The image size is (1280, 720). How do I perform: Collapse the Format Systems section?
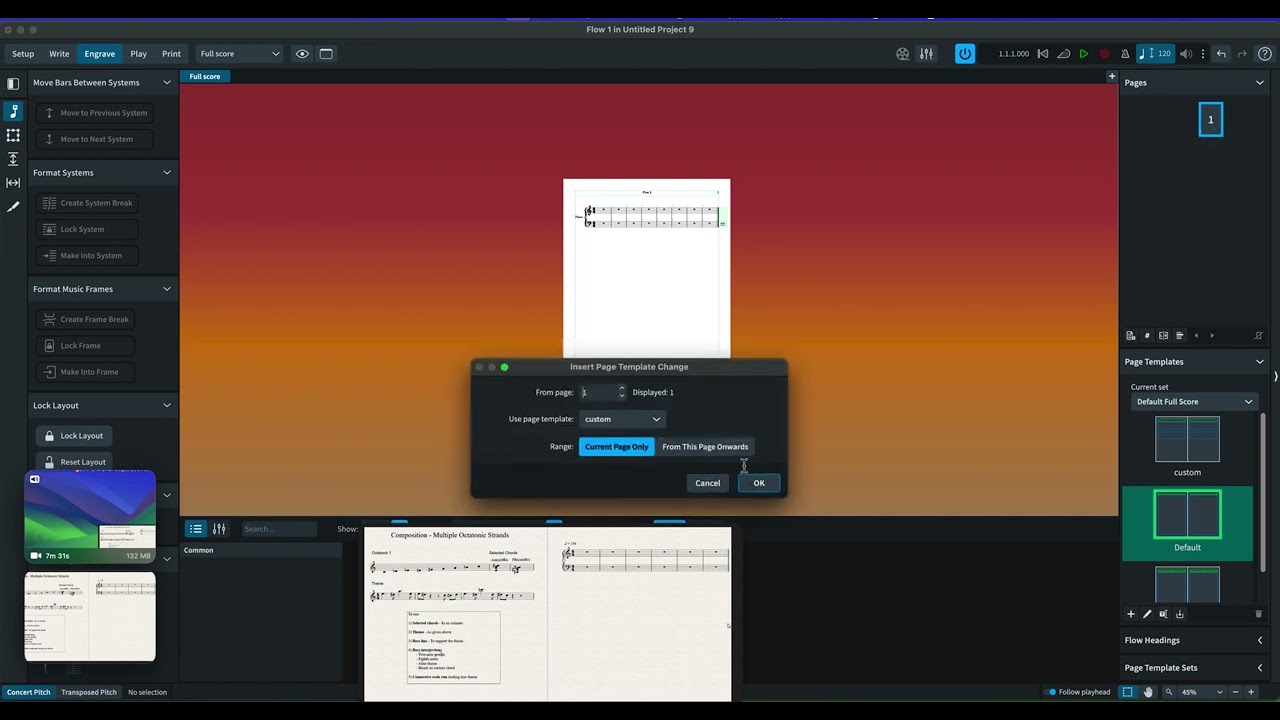(x=167, y=173)
